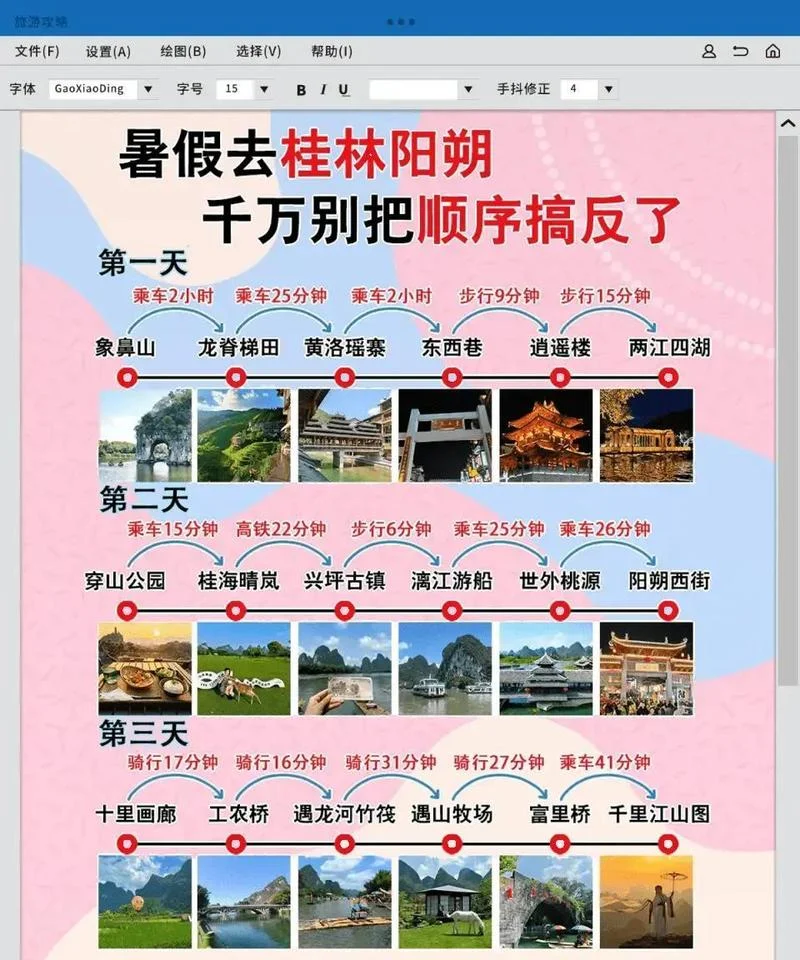Image resolution: width=800 pixels, height=960 pixels.
Task: Click the 步行9分钟 label
Action: tap(499, 296)
